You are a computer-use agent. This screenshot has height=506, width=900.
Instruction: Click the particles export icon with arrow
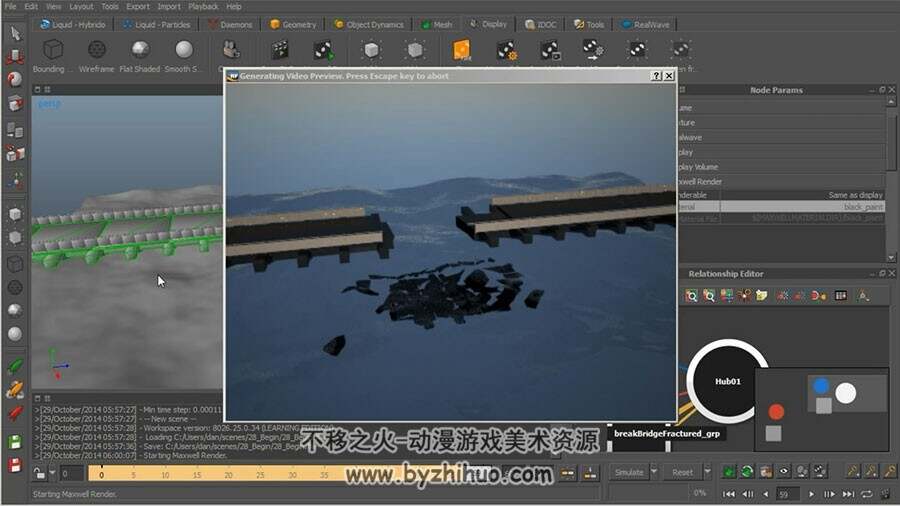(593, 50)
